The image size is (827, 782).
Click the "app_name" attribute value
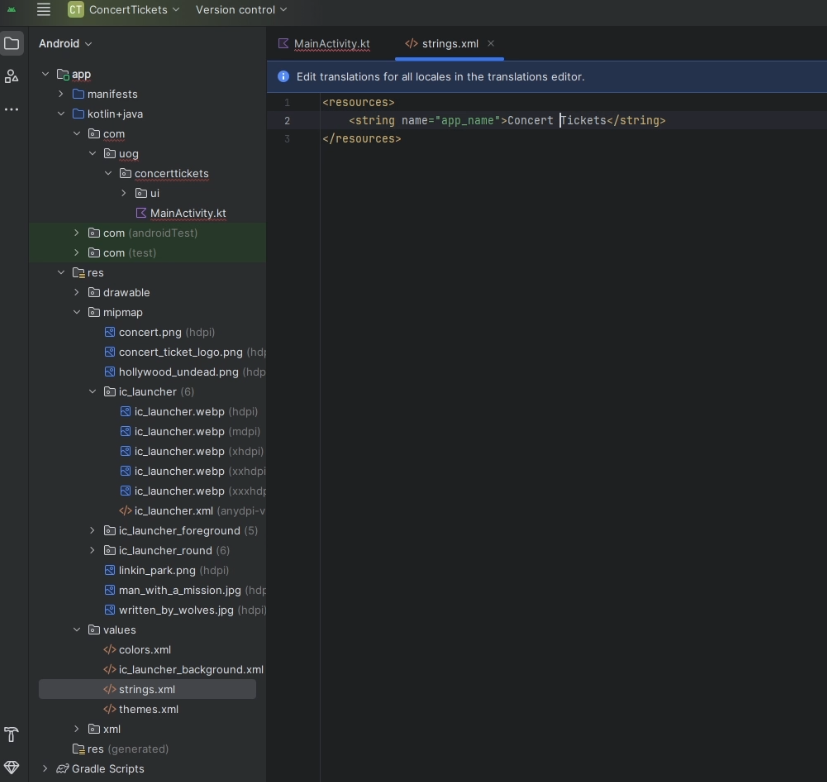coord(467,120)
